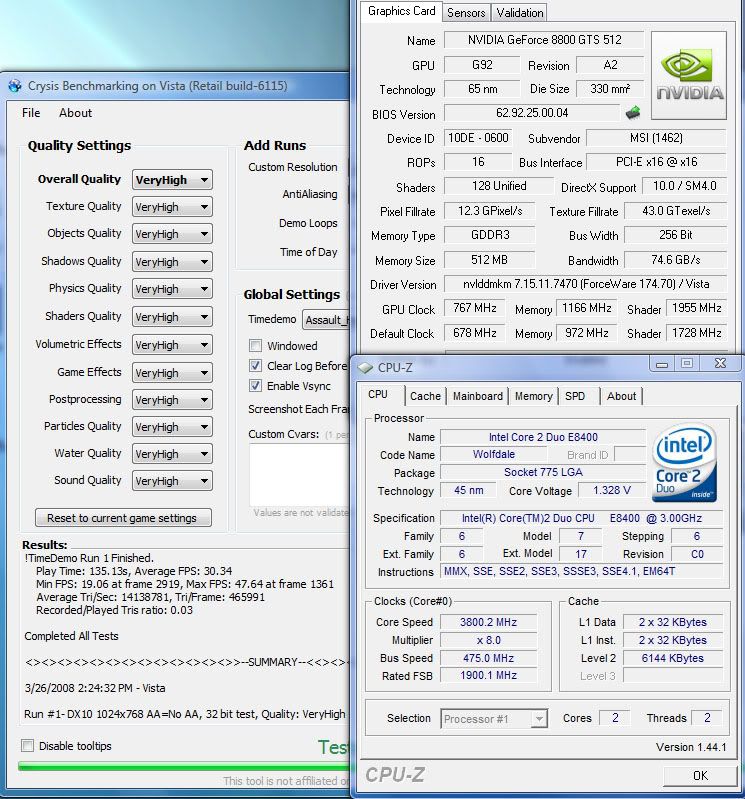Open the Physics Quality dropdown

coord(172,289)
